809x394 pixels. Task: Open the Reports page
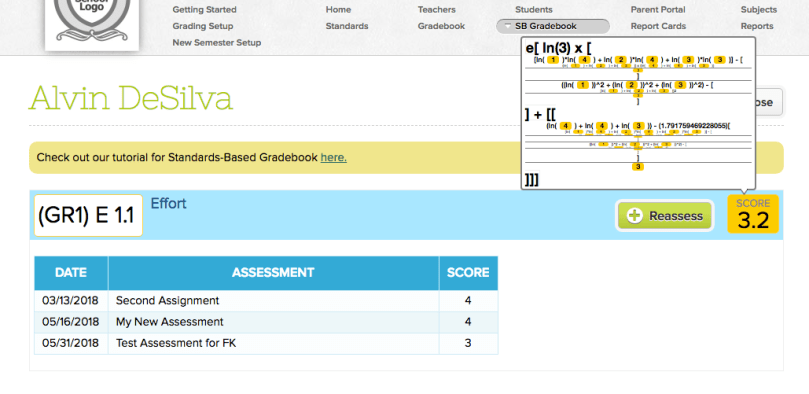[757, 26]
